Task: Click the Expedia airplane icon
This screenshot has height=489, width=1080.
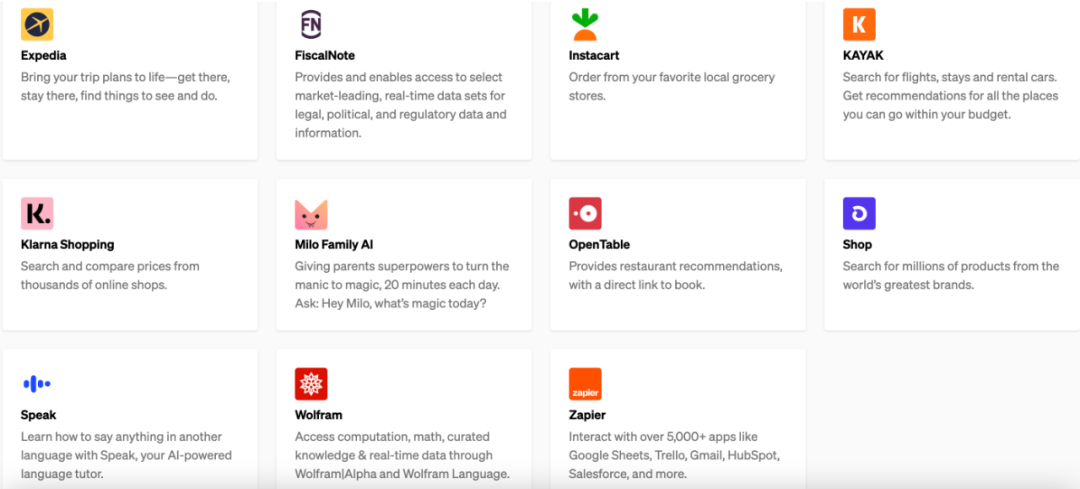Action: 37,24
